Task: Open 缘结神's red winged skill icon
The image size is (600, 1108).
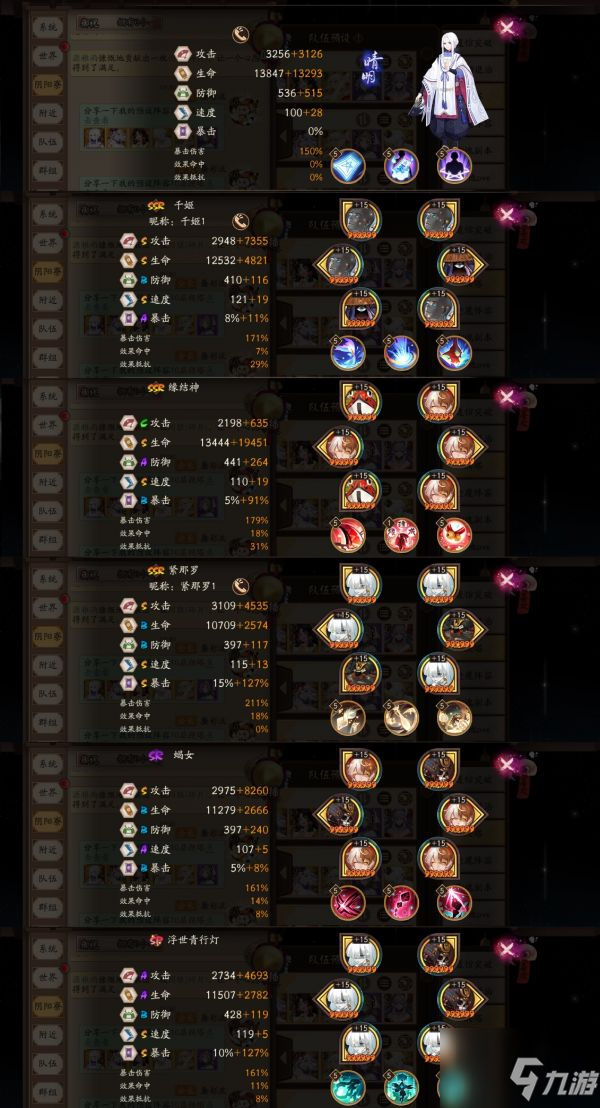Action: [348, 535]
